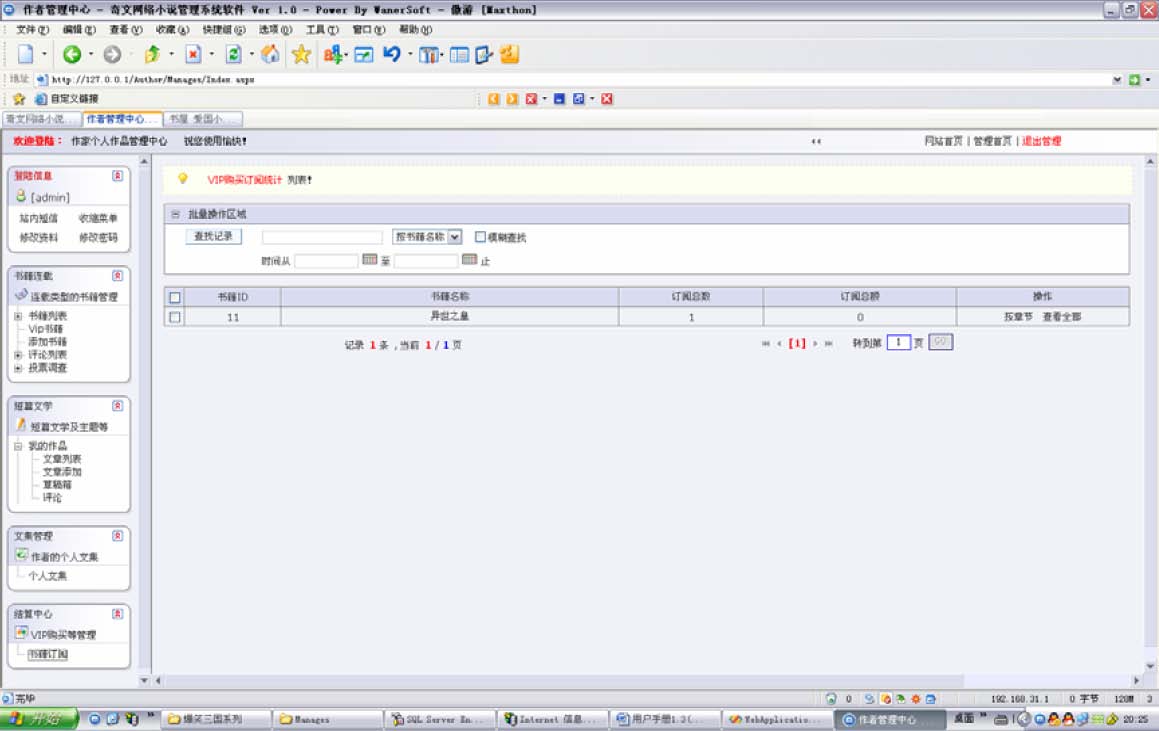The image size is (1159, 731).
Task: Click the green Refresh page icon
Action: [x=233, y=54]
